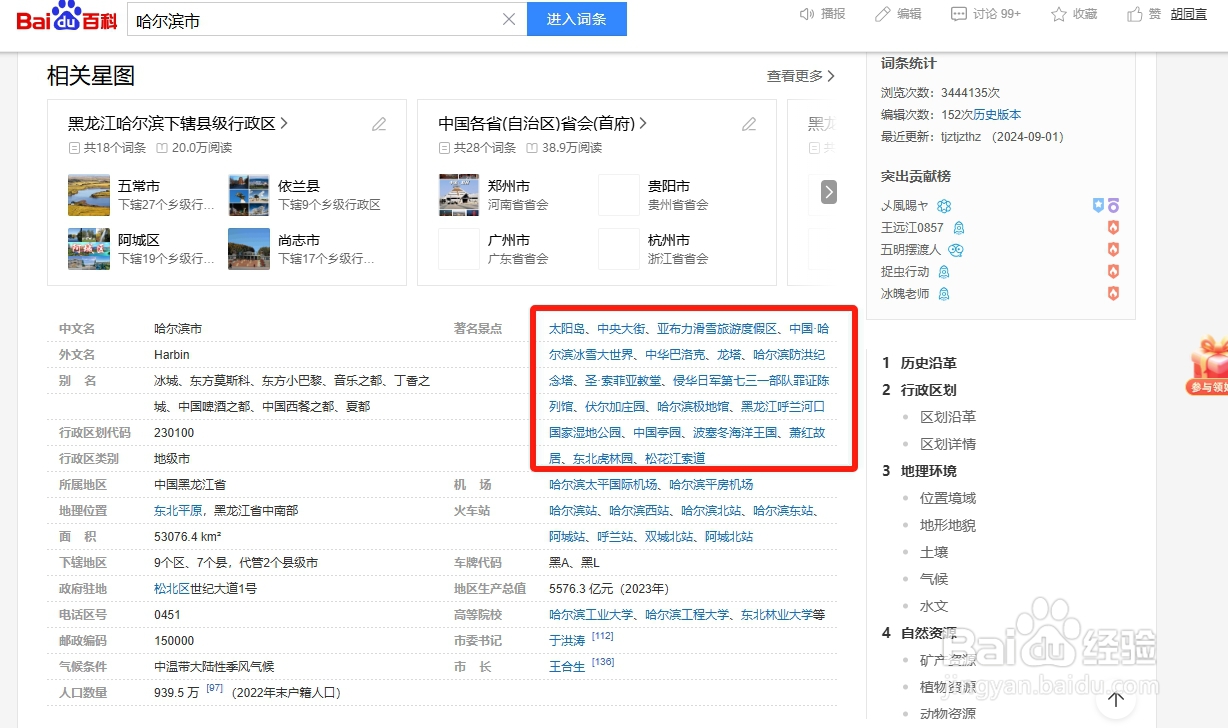Click the orange flame badge beside 王远江0857

1113,227
